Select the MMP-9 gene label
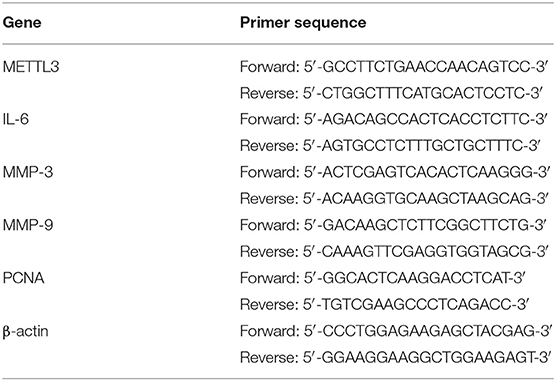Image resolution: width=556 pixels, height=381 pixels. (x=28, y=225)
